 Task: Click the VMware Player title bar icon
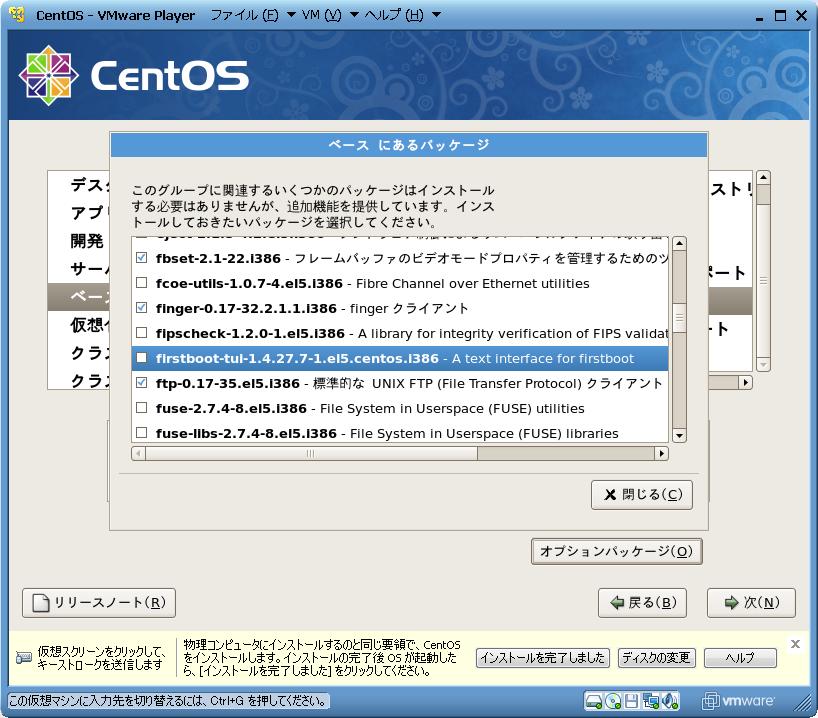pos(16,15)
